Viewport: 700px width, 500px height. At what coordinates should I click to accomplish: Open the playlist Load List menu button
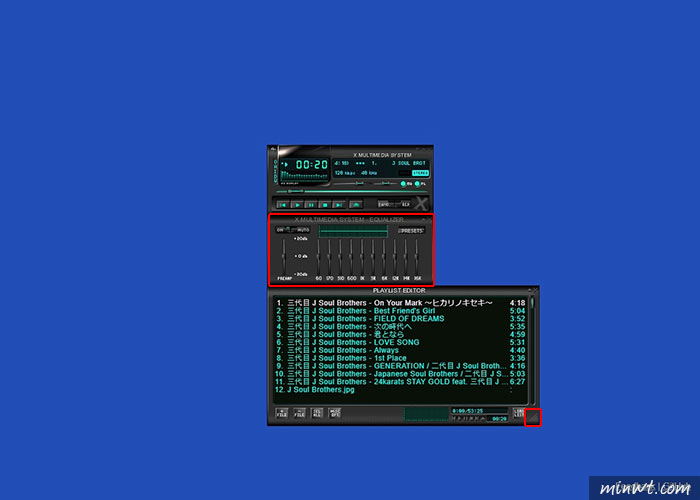[x=519, y=413]
